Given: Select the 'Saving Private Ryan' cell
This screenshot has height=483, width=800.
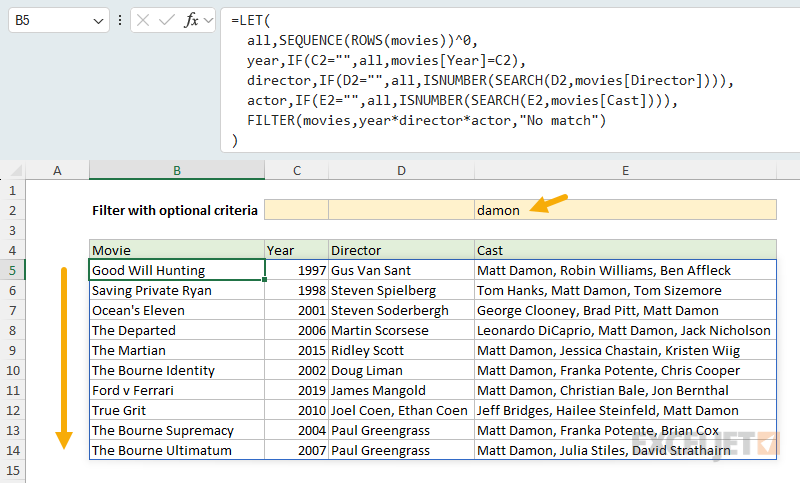Looking at the screenshot, I should pyautogui.click(x=177, y=290).
